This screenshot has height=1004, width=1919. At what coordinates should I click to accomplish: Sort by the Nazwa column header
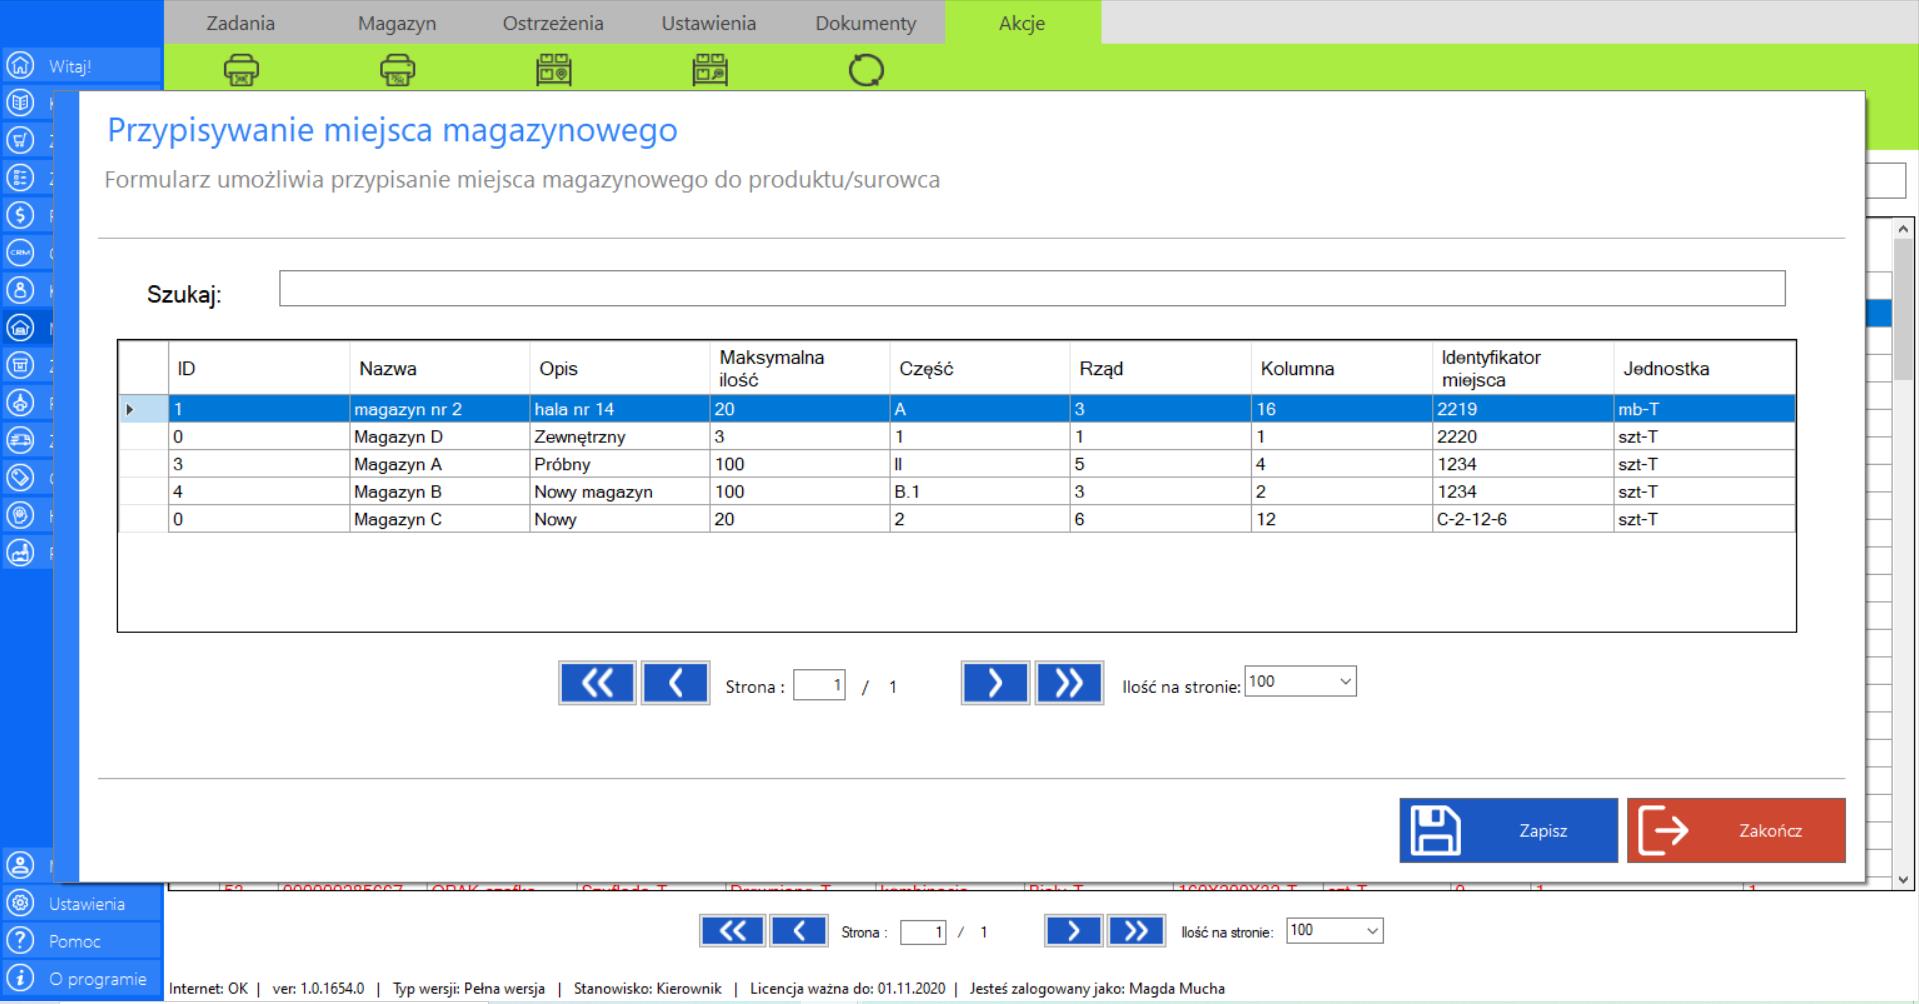[x=388, y=369]
